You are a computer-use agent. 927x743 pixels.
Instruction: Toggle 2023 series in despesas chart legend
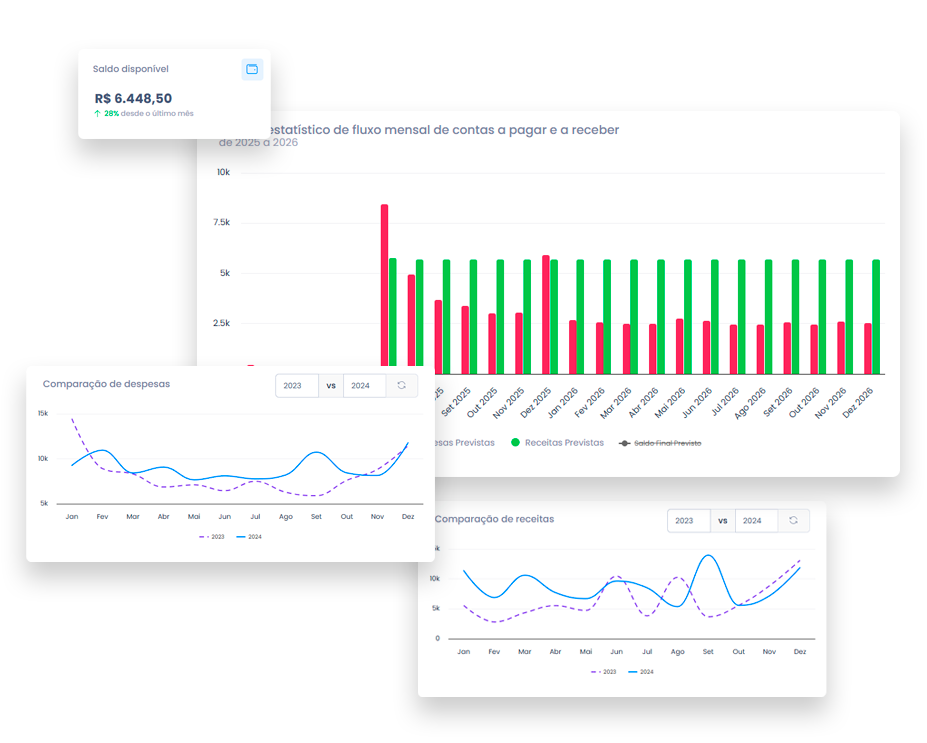point(212,537)
